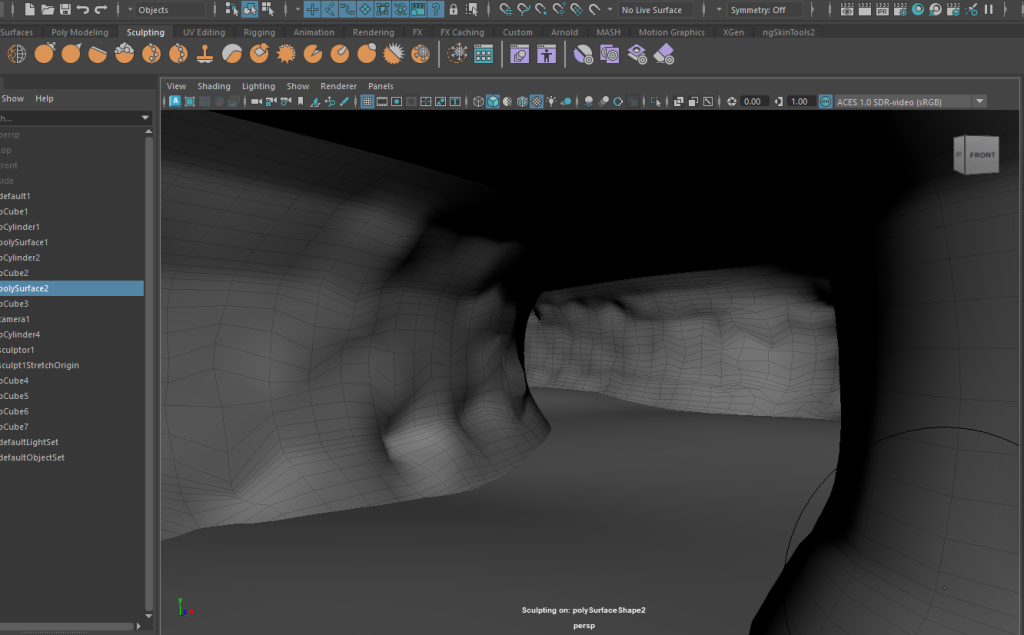Click the 2D Pan/Zoom icon

[330, 101]
